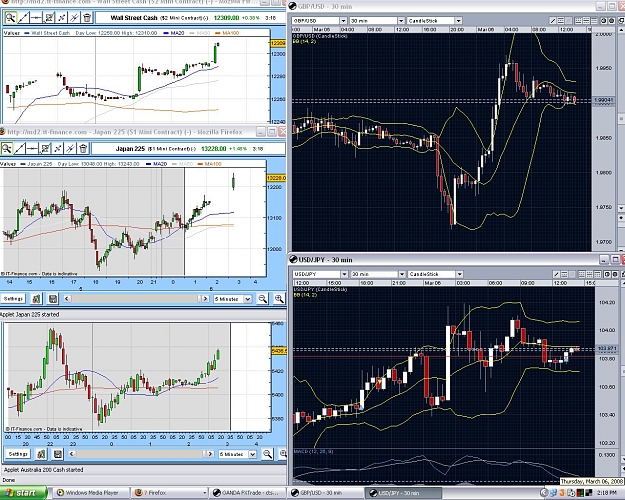This screenshot has width=625, height=500.
Task: Switch to Firefox group in taskbar
Action: tap(170, 493)
